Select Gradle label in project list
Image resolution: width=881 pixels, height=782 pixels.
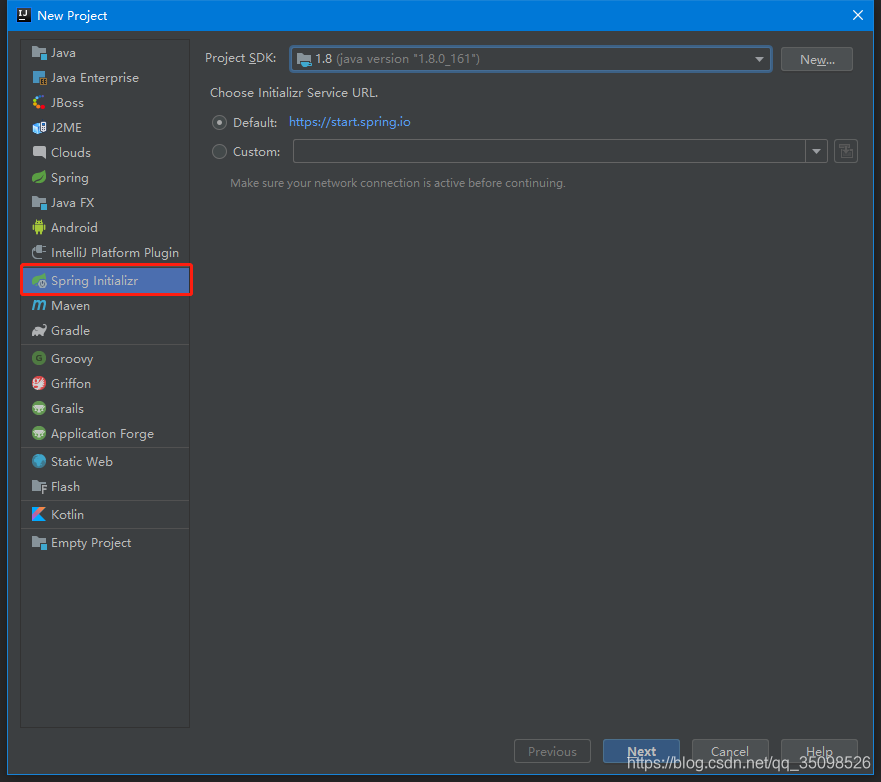coord(70,330)
